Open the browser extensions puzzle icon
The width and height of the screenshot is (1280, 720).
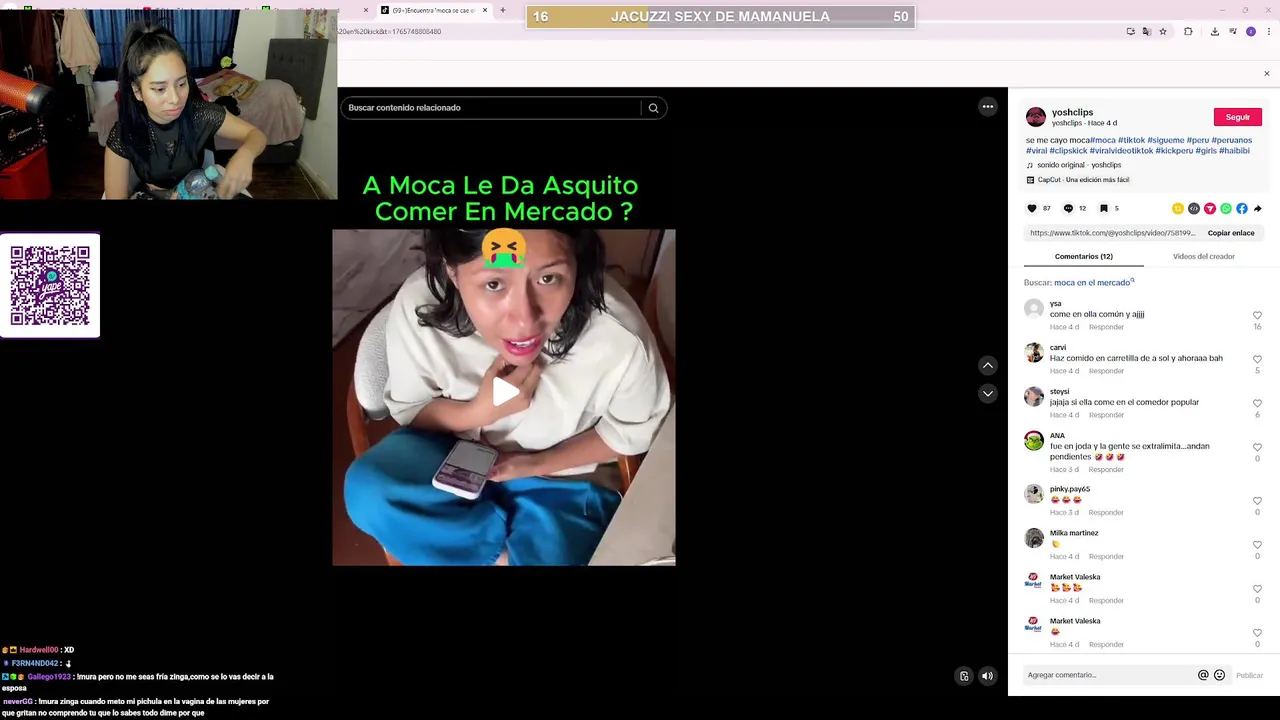(x=1188, y=32)
